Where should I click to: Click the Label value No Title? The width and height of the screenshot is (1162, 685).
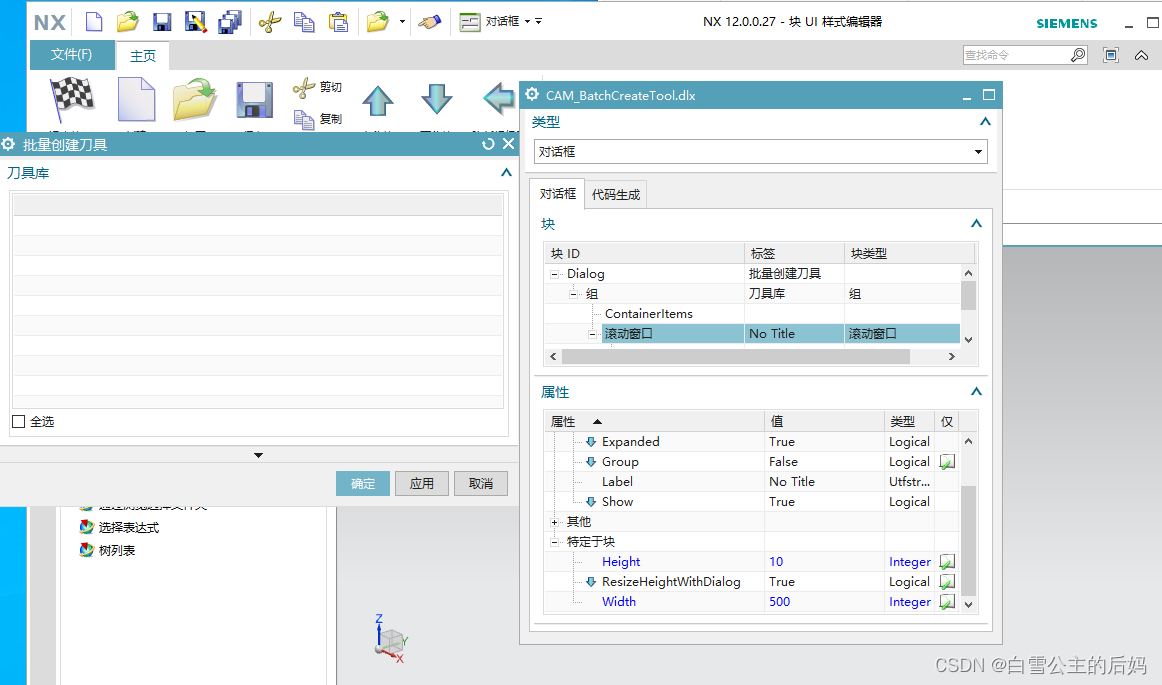coord(792,482)
